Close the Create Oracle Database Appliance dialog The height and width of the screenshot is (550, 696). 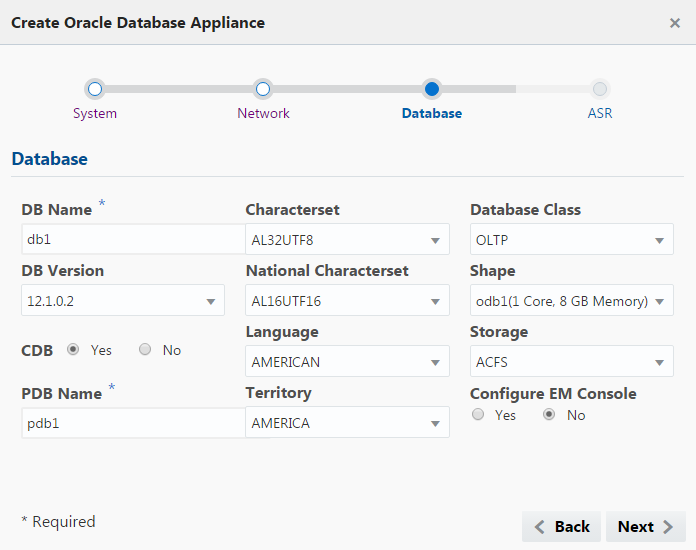click(675, 23)
